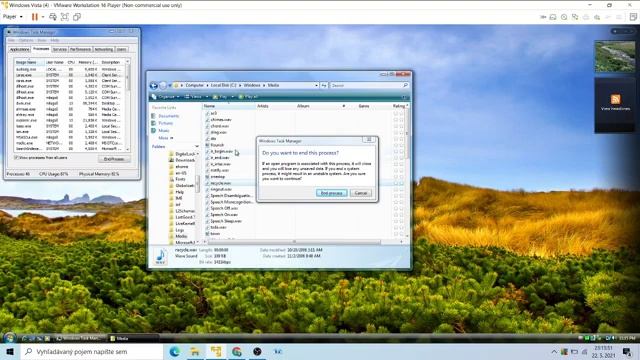The width and height of the screenshot is (640, 360).
Task: Select the Help folder in tree
Action: coord(177,192)
